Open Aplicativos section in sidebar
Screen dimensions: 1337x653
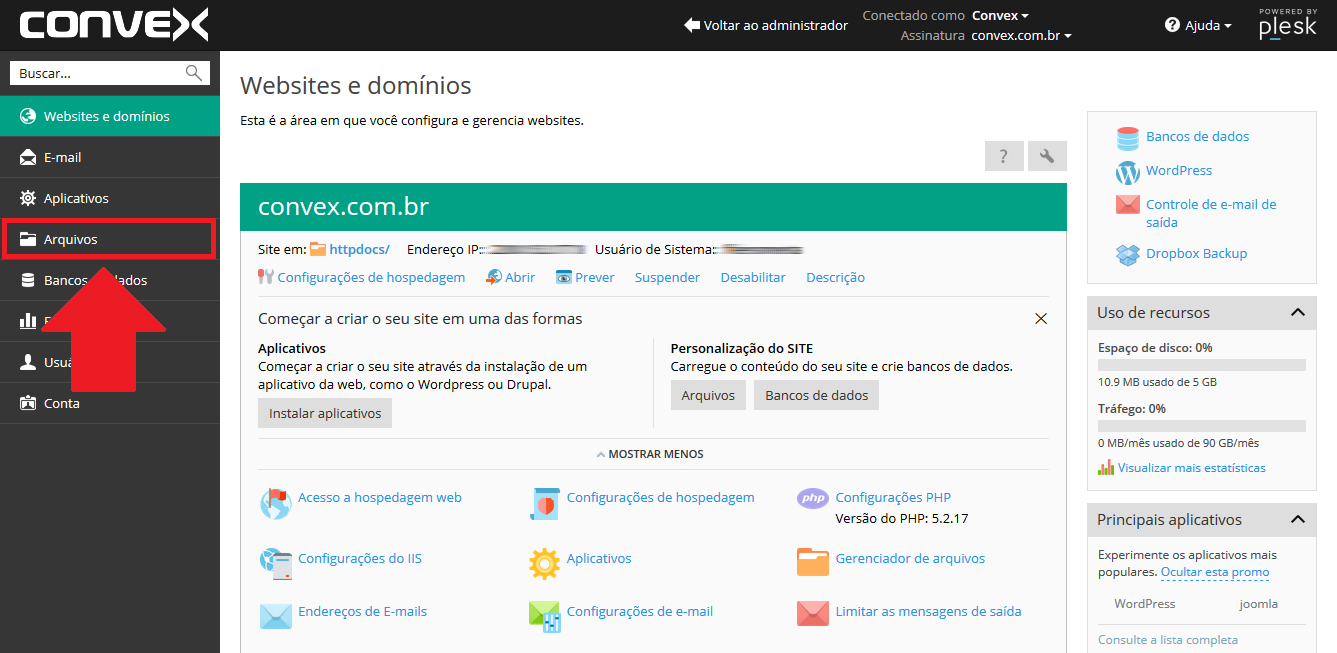coord(110,198)
